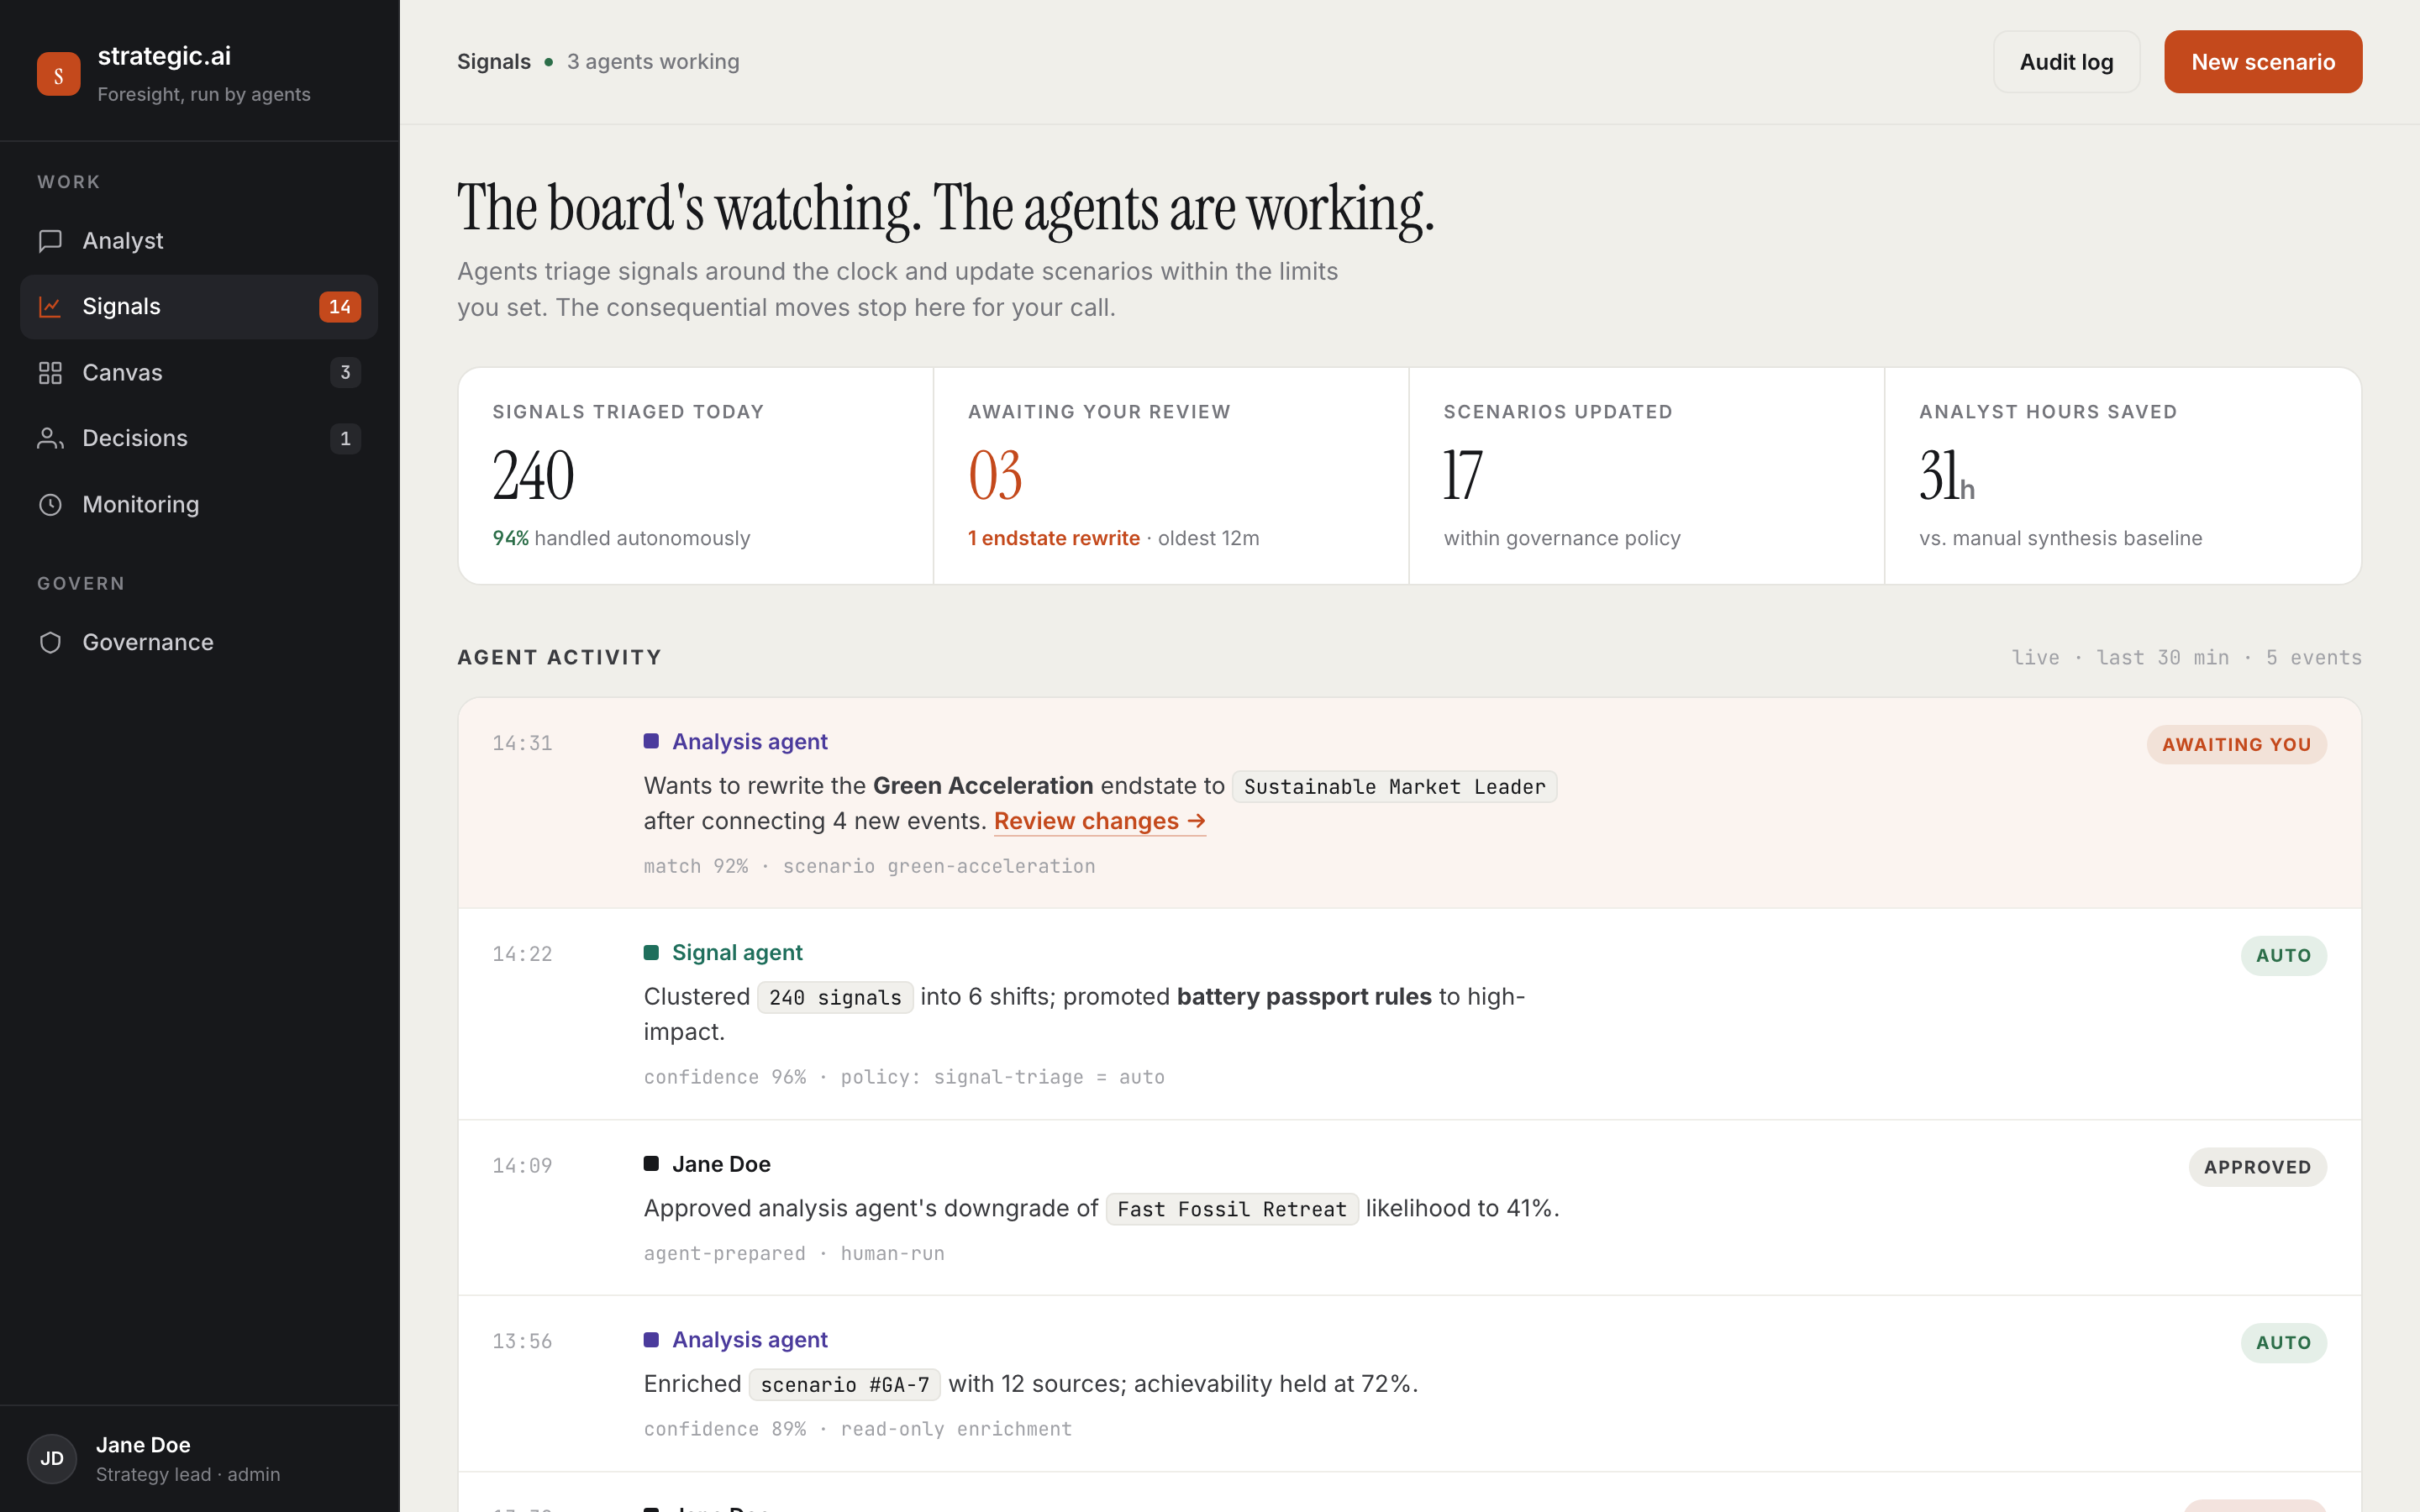Open the Audit log
Image resolution: width=2420 pixels, height=1512 pixels.
coord(2066,62)
